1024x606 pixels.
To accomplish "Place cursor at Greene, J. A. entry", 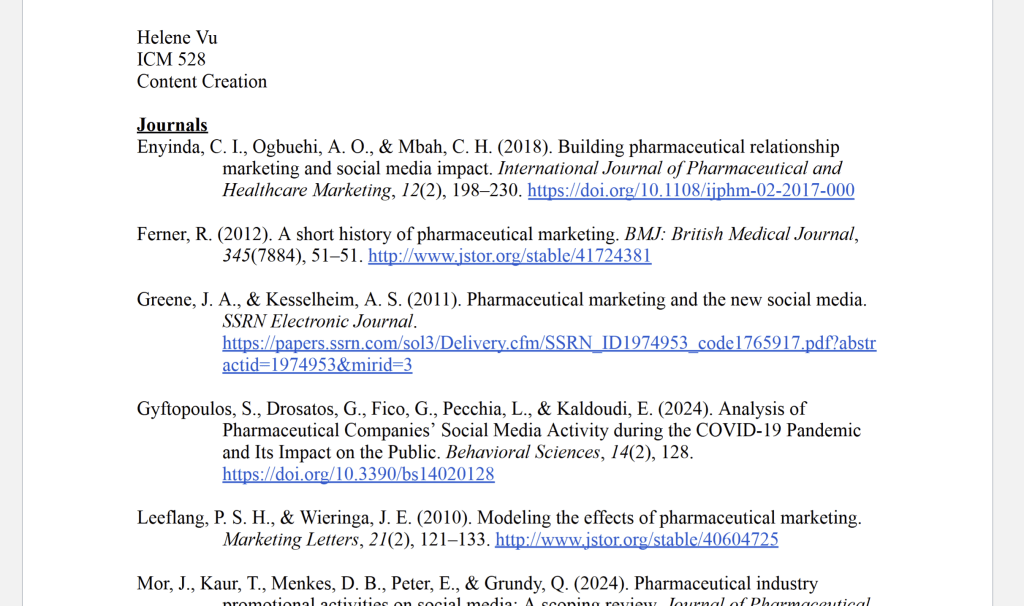I will tap(180, 300).
